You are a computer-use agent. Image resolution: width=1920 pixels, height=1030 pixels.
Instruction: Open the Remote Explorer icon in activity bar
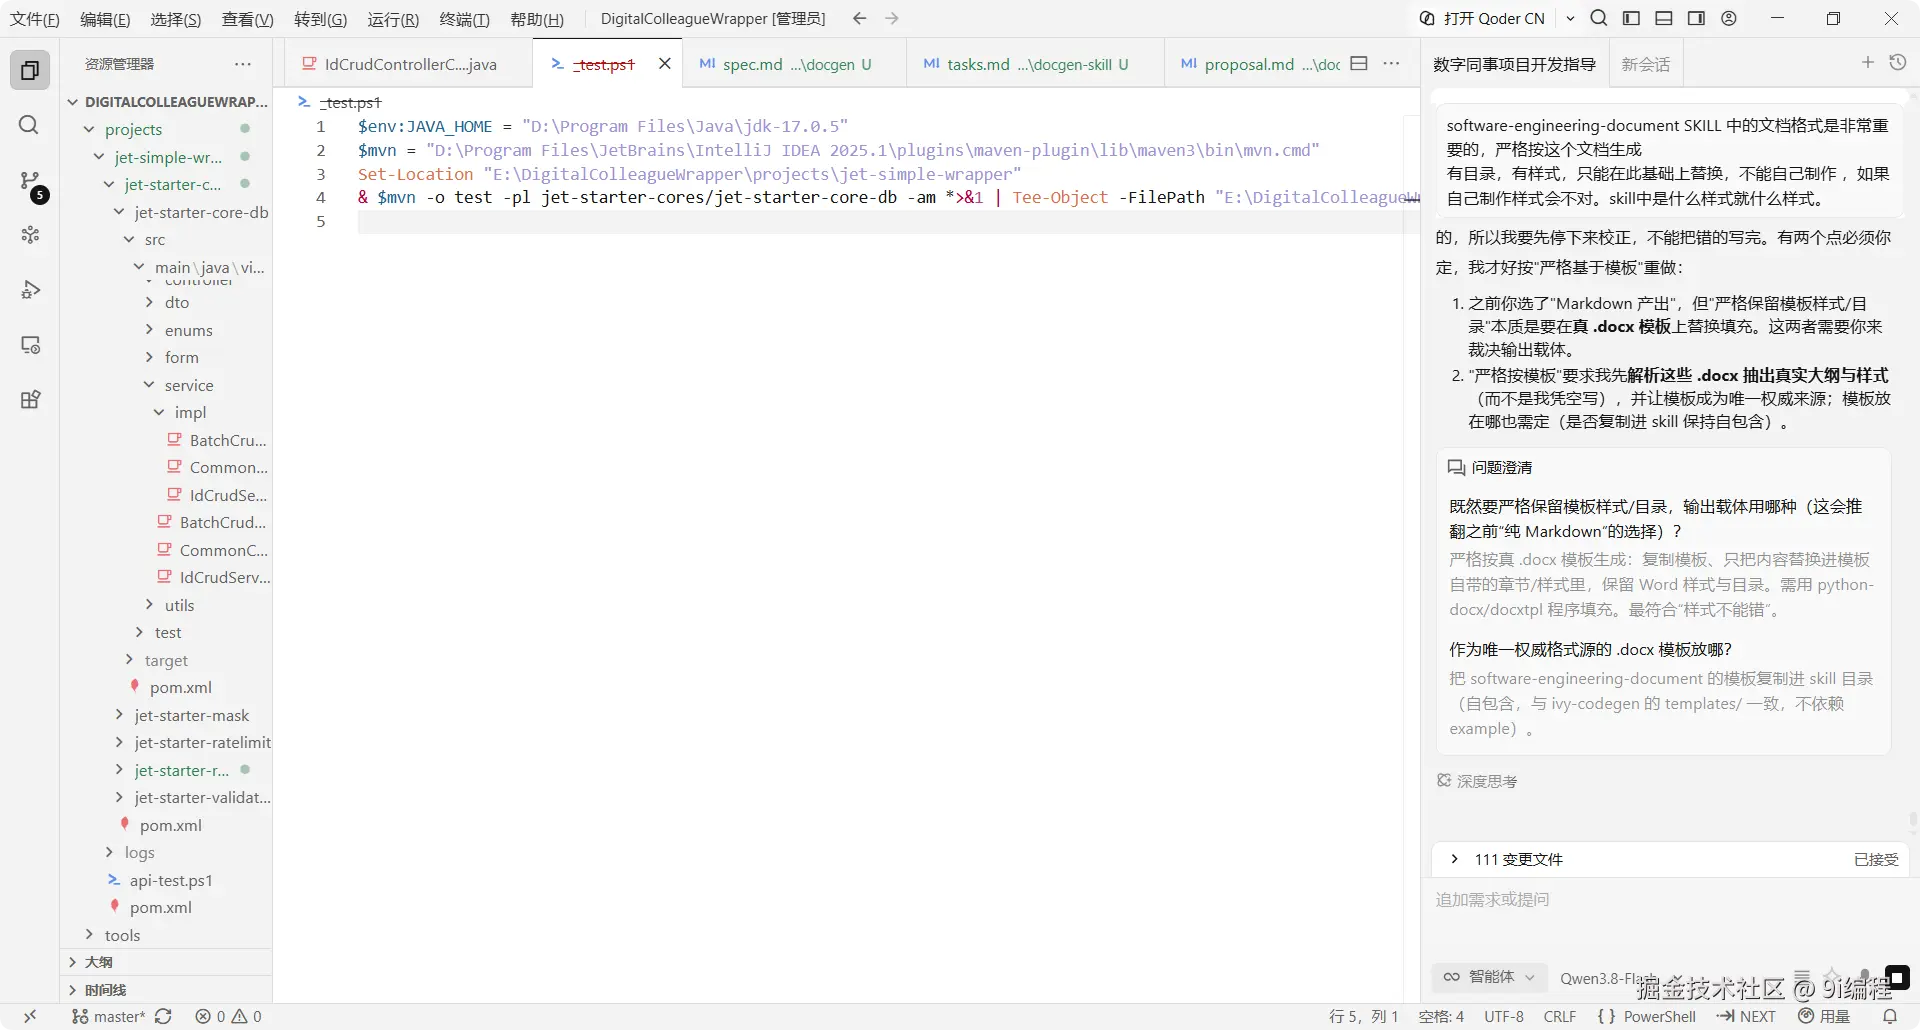(30, 345)
